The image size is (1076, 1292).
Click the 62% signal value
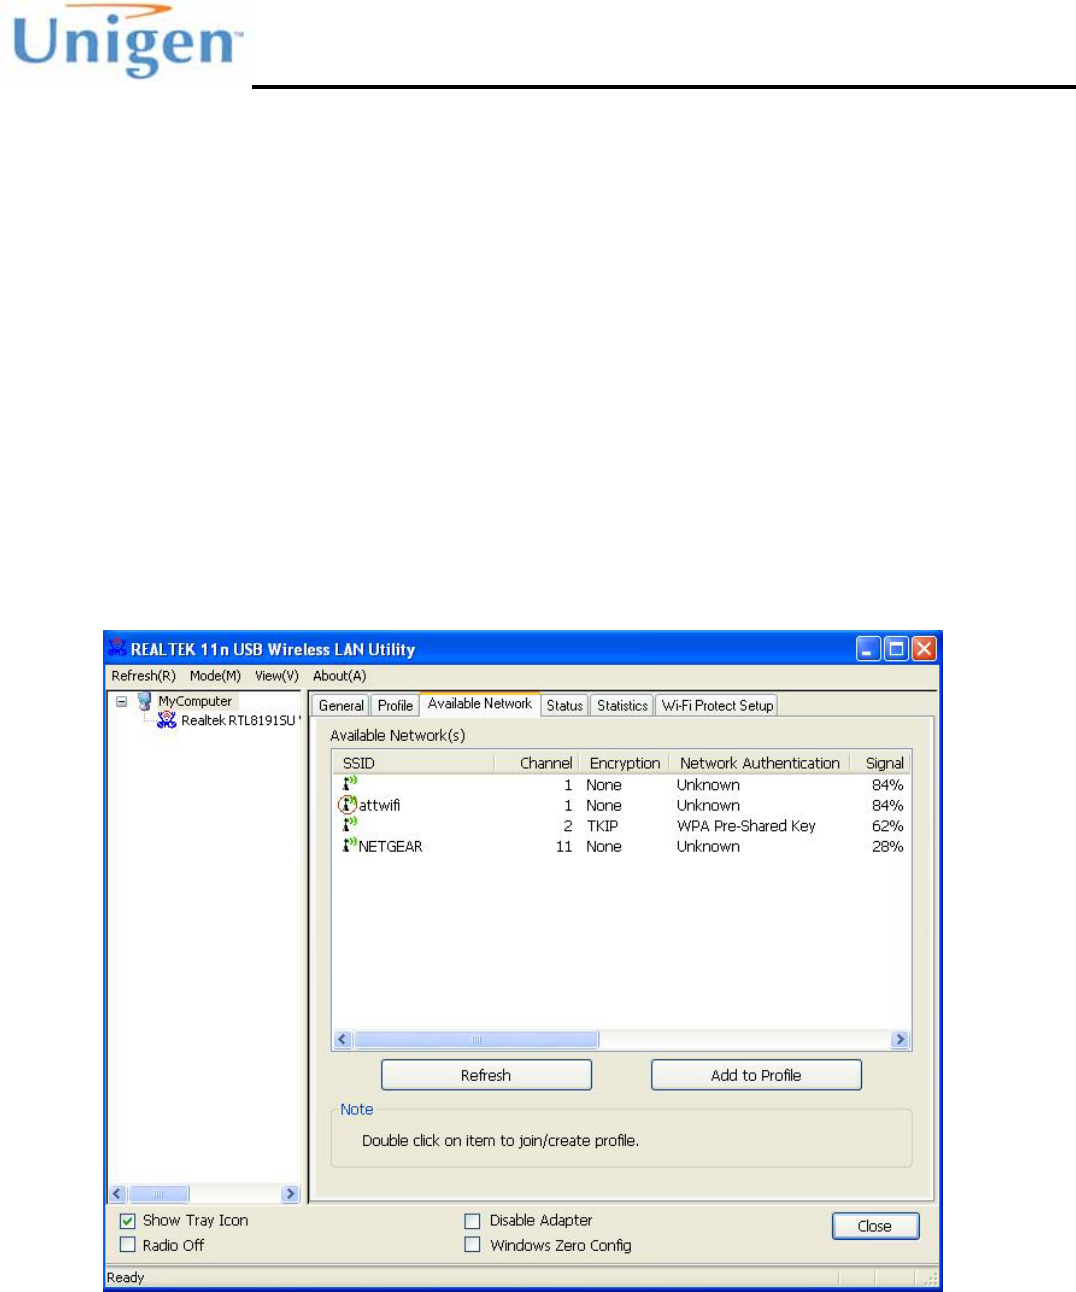tap(887, 826)
